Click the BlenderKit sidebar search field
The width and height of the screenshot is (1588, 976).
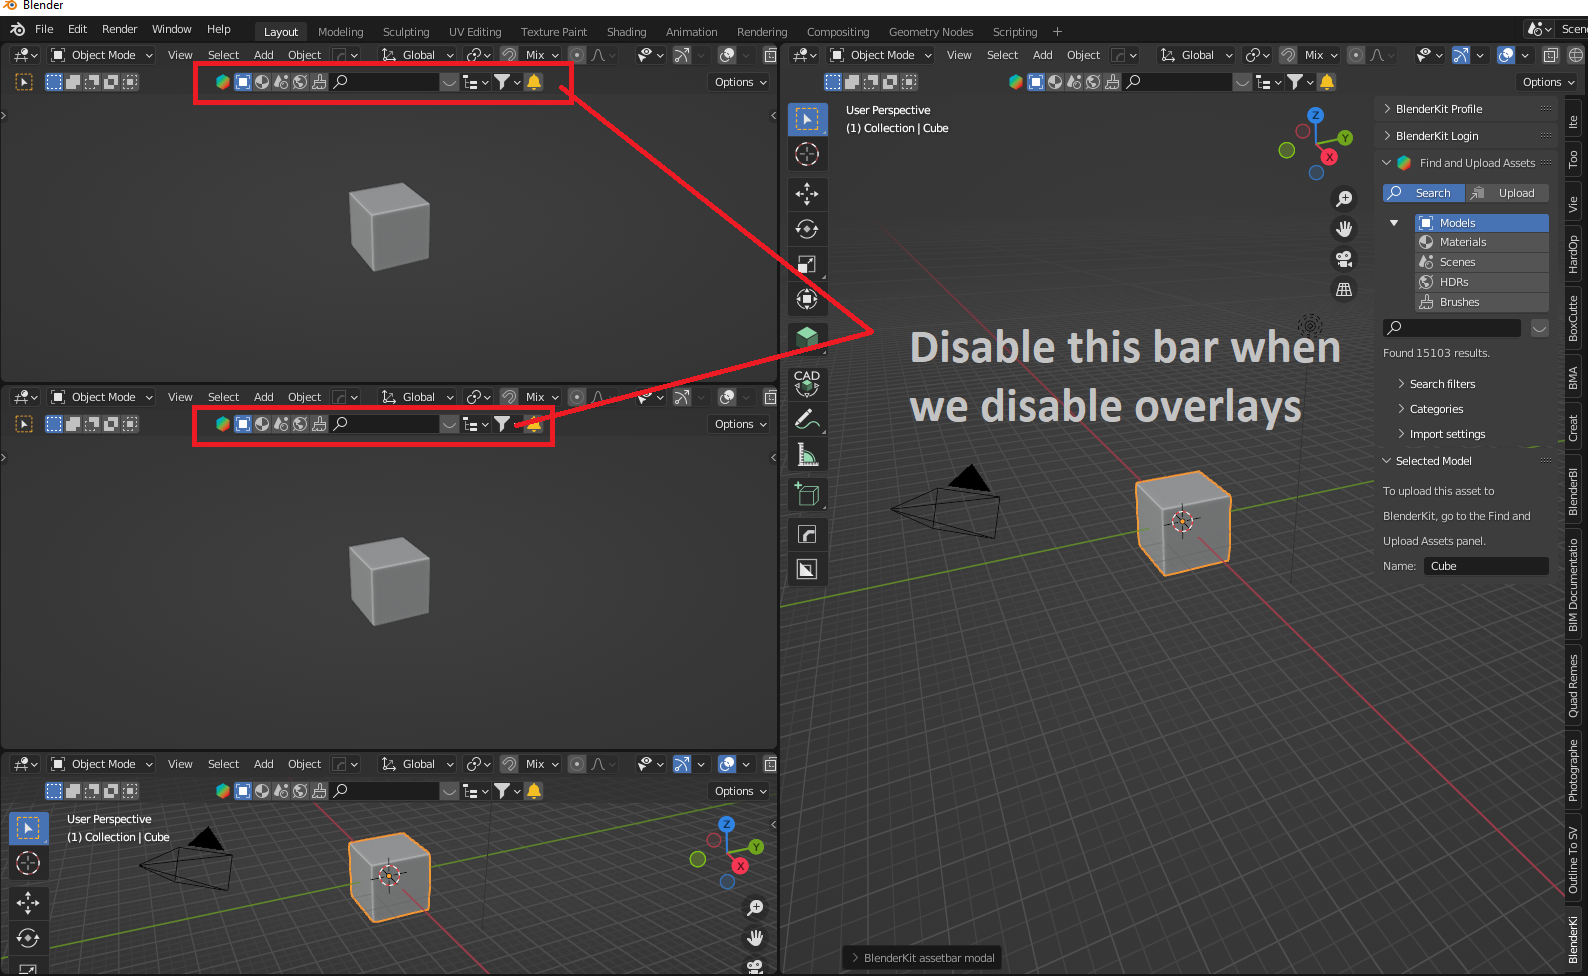1452,328
